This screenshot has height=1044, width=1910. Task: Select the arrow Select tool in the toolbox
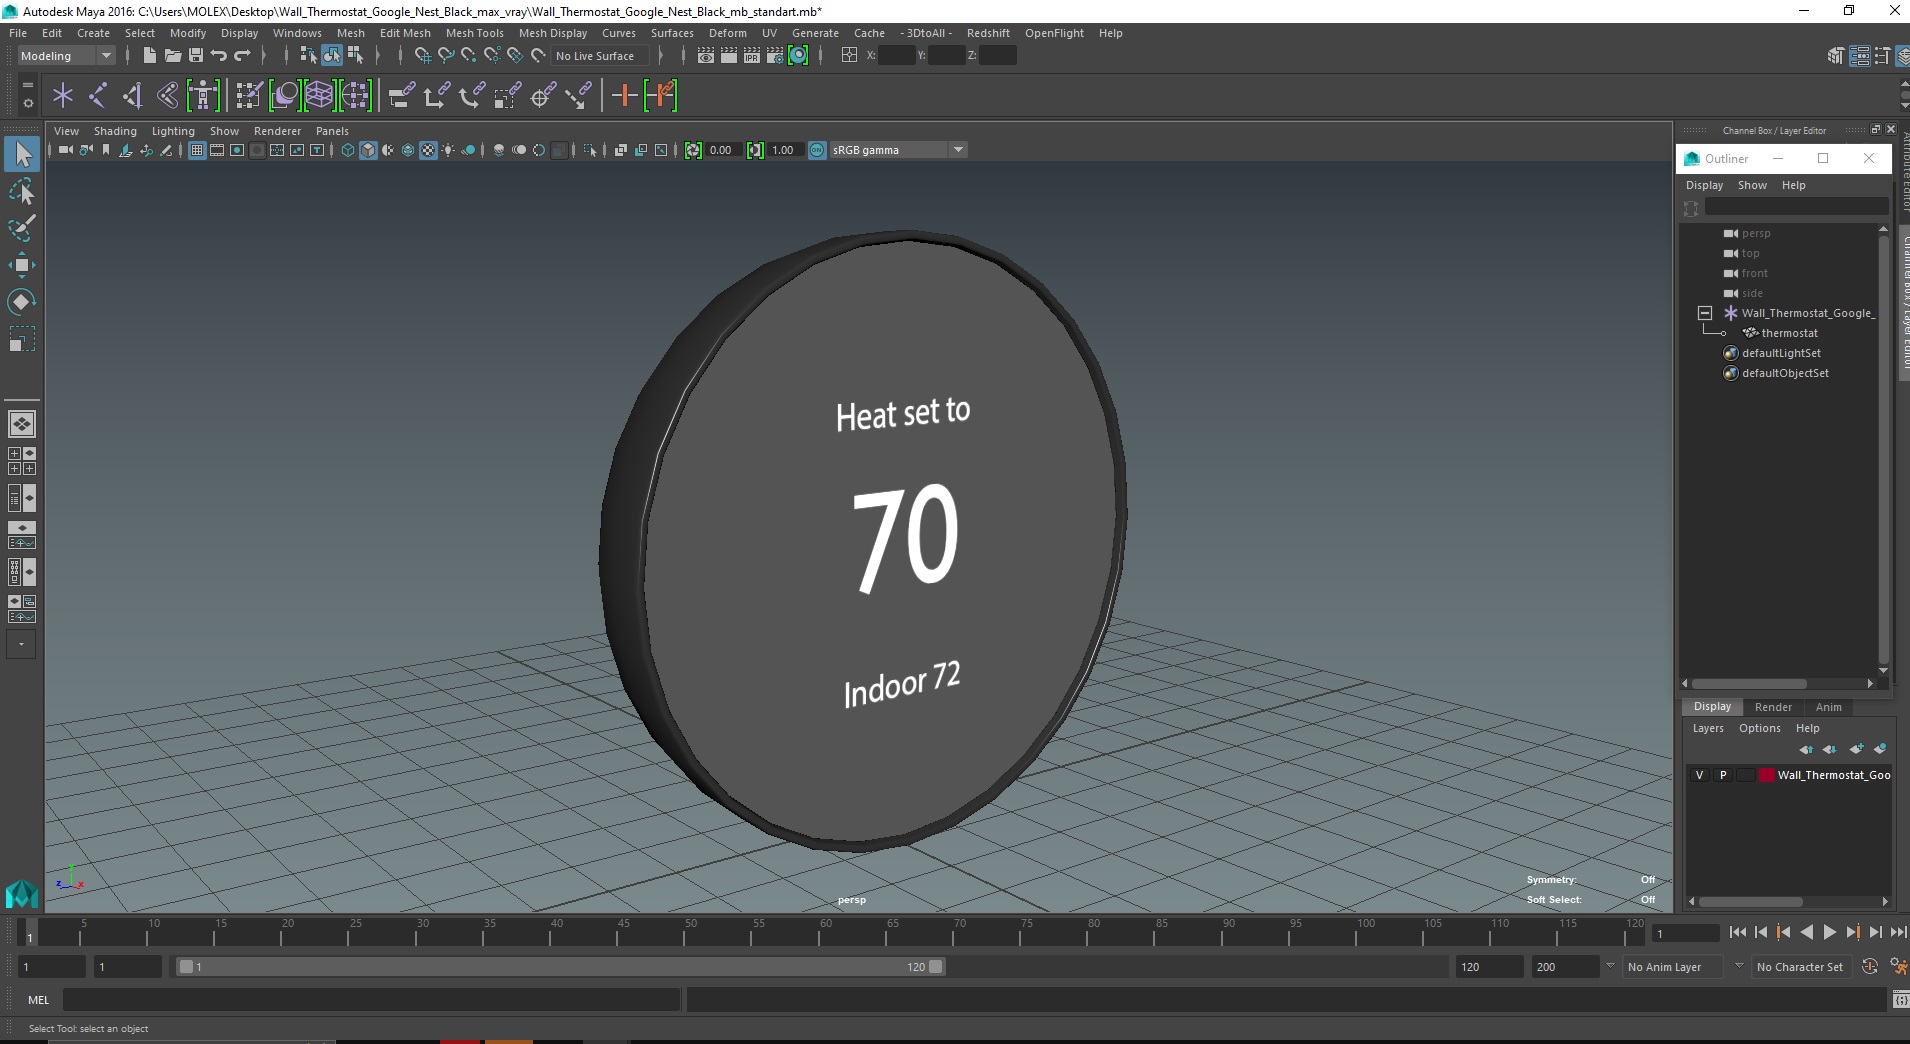(22, 154)
